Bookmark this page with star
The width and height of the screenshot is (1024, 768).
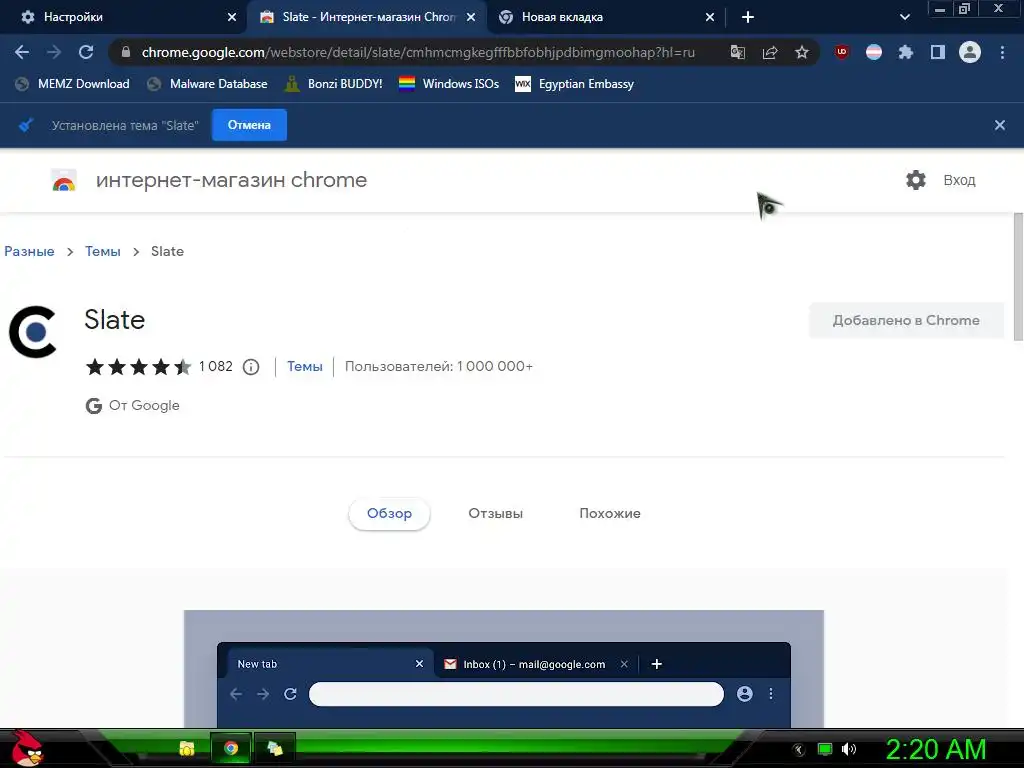pos(802,52)
